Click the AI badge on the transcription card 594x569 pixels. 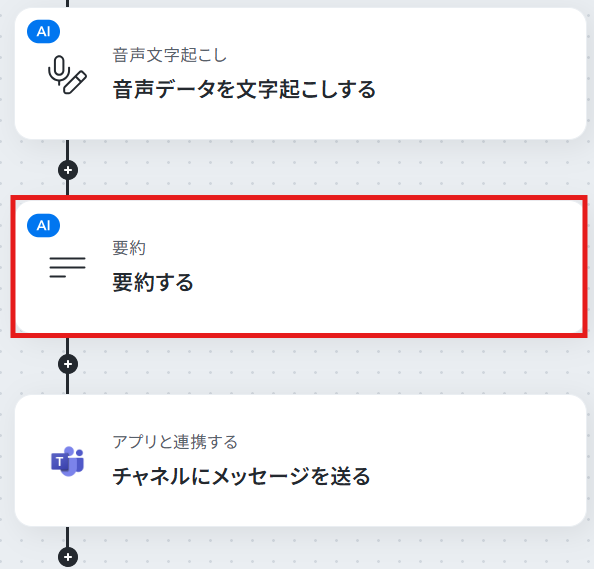point(44,31)
